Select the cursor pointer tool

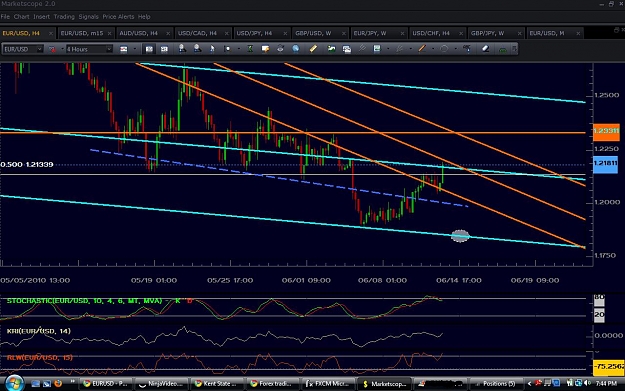click(212, 49)
